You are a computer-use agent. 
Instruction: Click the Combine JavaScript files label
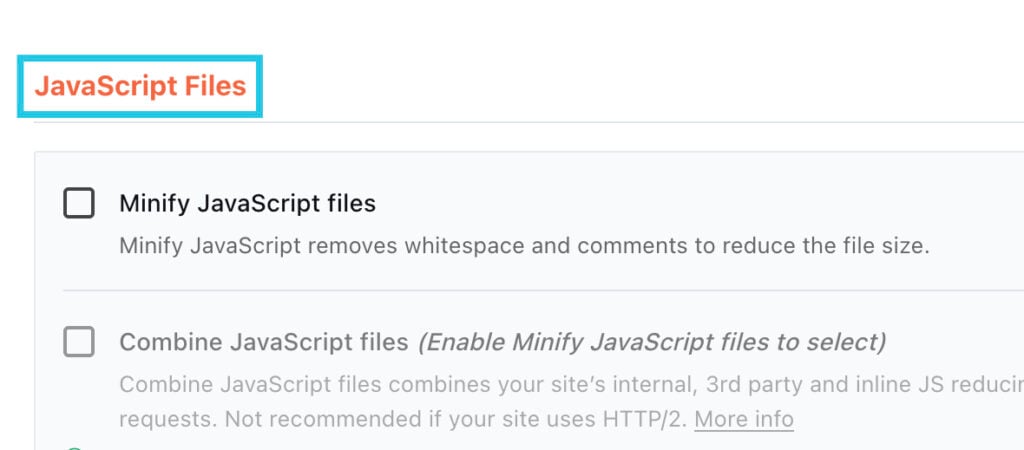pos(264,342)
